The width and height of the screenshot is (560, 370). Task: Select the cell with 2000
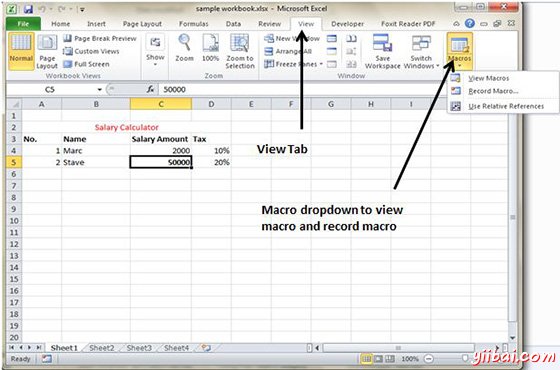point(161,151)
